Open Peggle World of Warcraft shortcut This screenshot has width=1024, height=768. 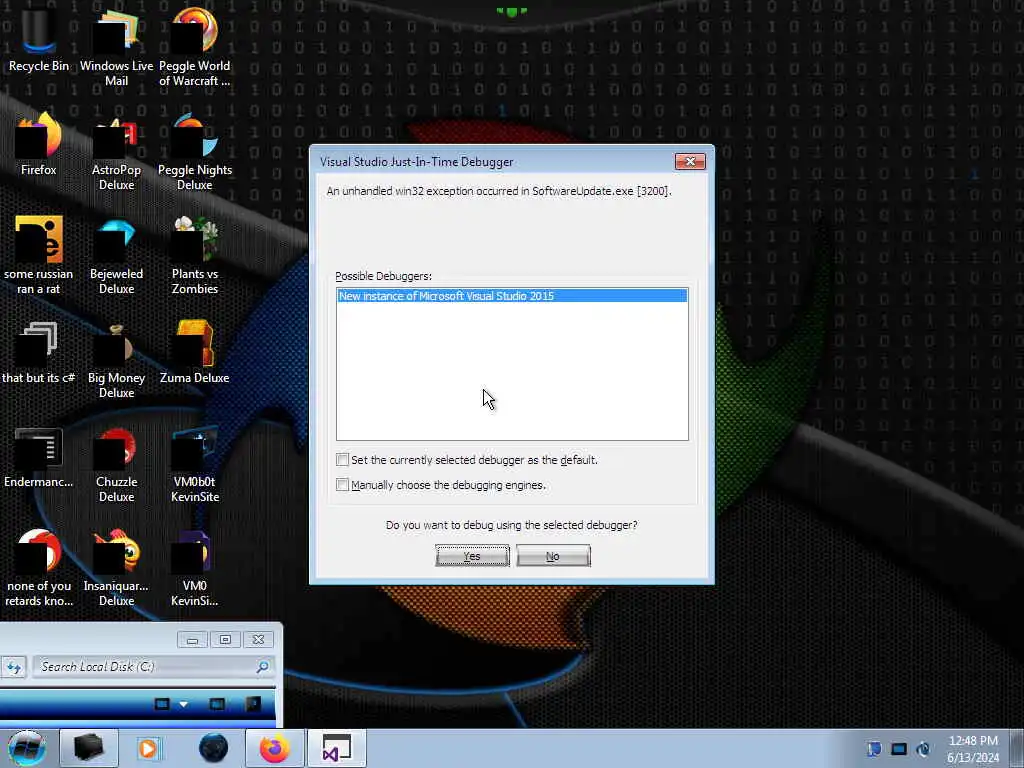195,46
